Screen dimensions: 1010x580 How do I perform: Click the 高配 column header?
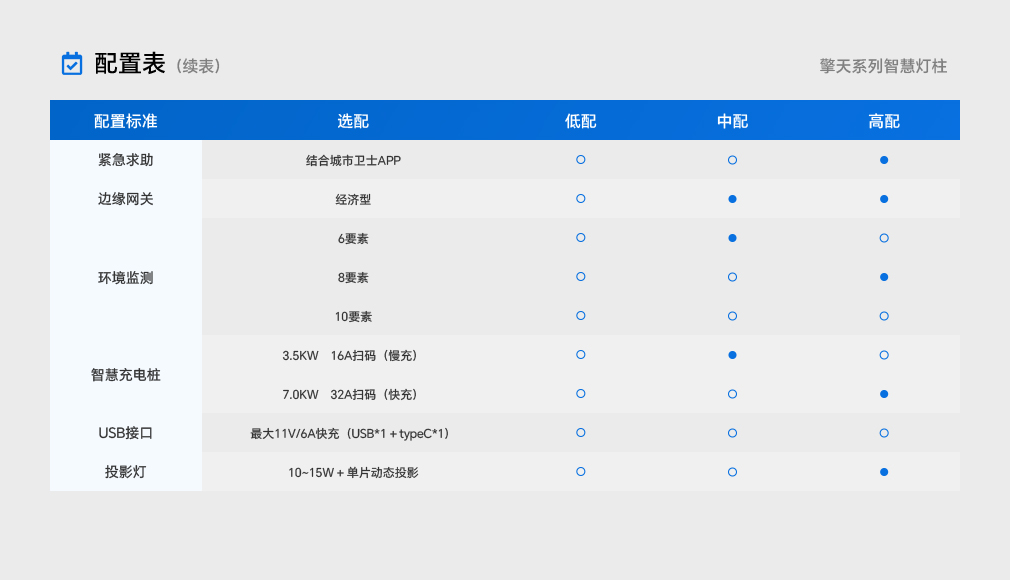click(884, 121)
